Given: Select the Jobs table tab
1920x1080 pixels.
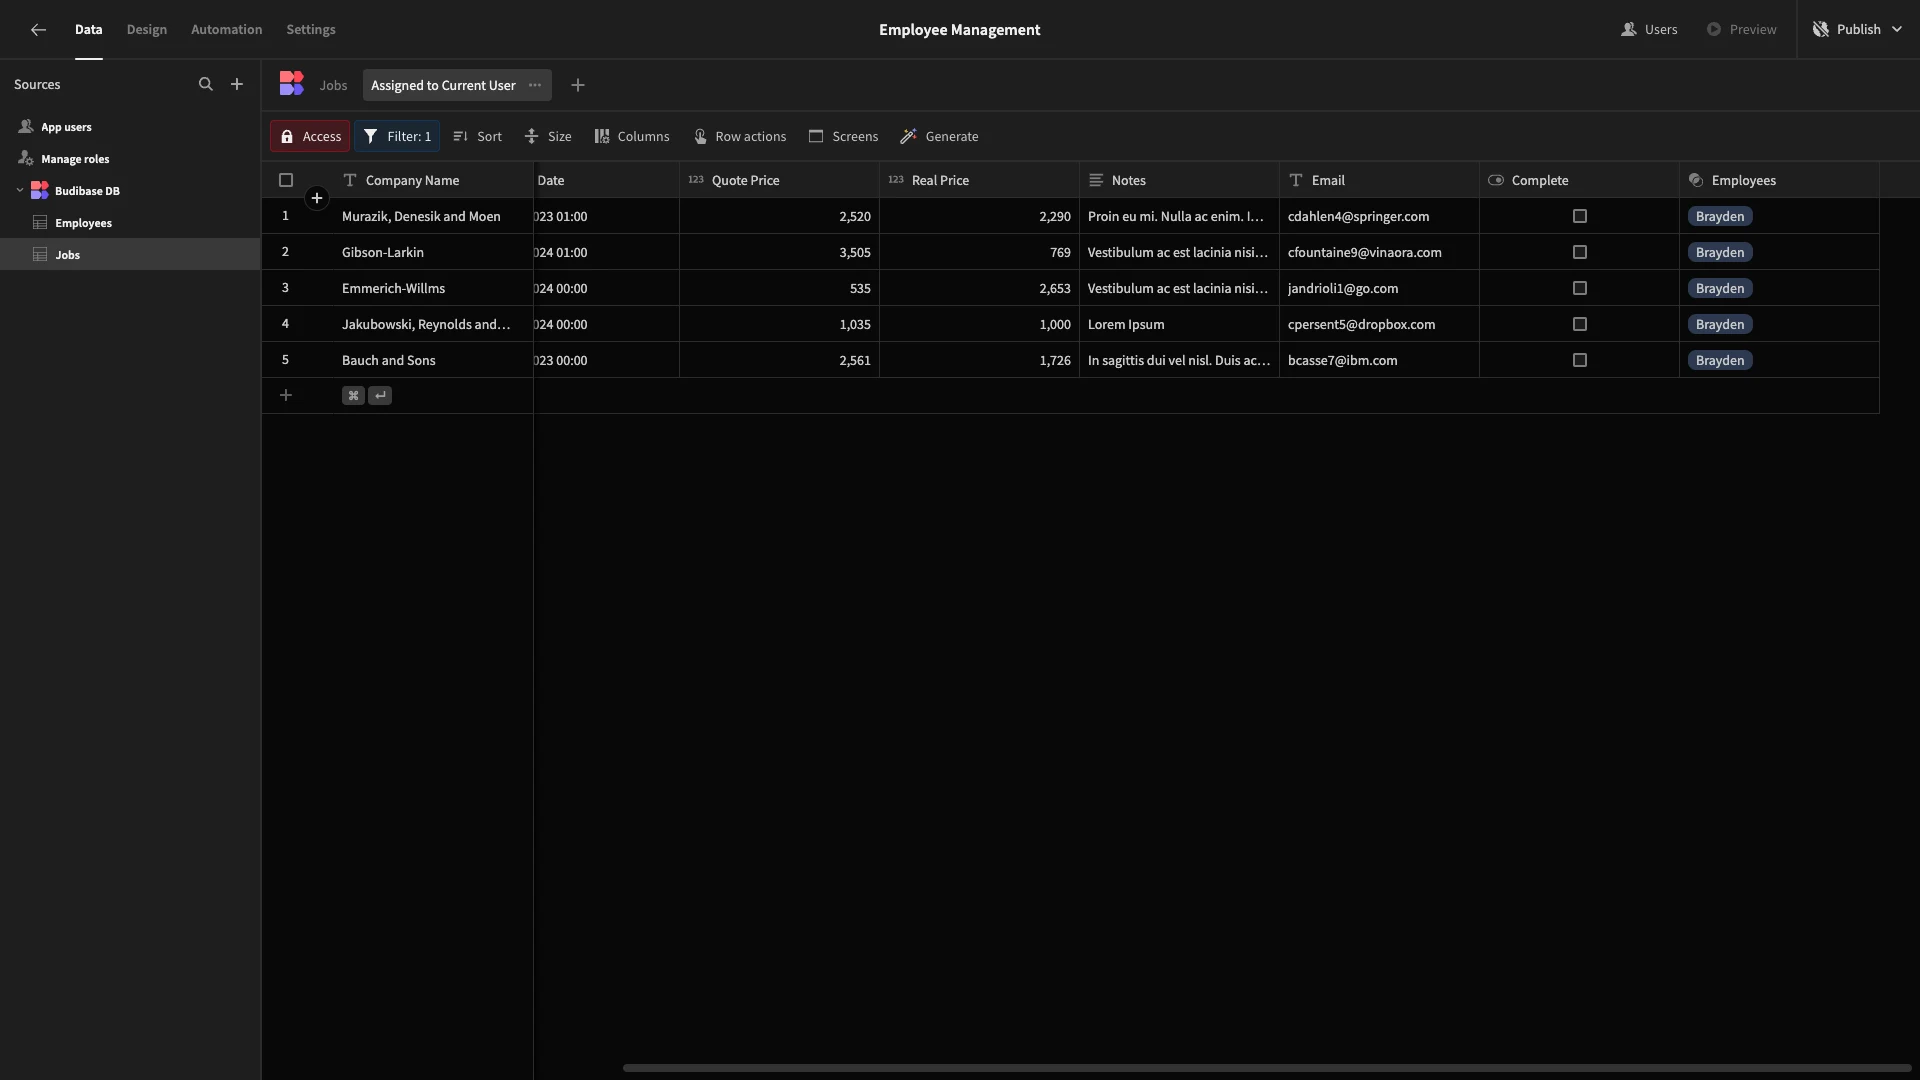Looking at the screenshot, I should [x=333, y=85].
